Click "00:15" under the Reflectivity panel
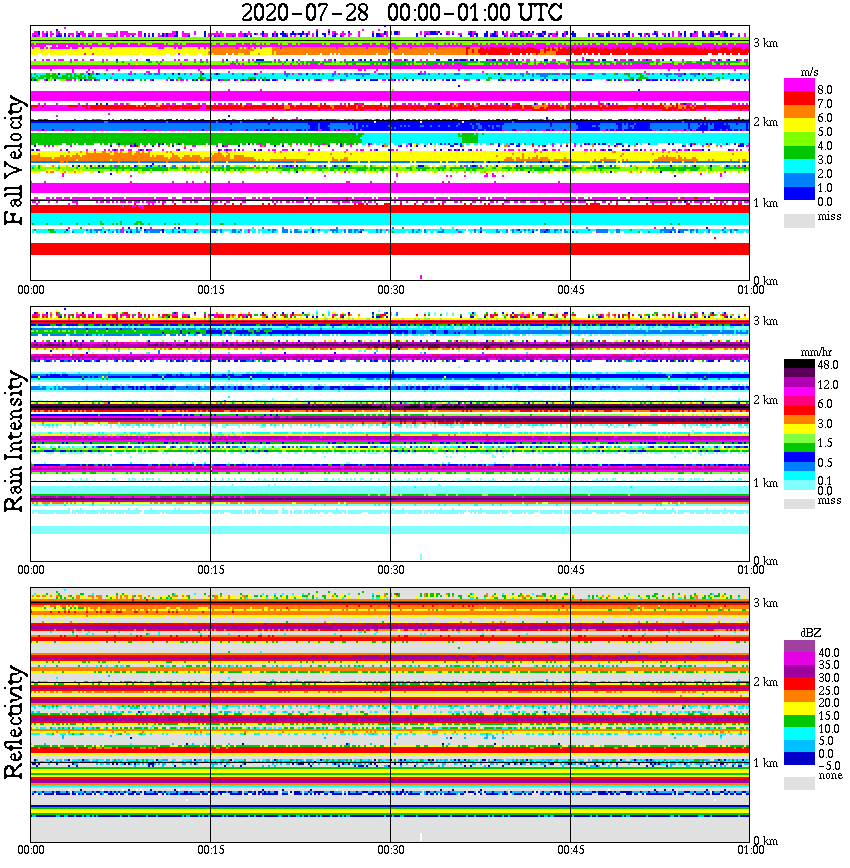This screenshot has width=850, height=868. [x=211, y=850]
